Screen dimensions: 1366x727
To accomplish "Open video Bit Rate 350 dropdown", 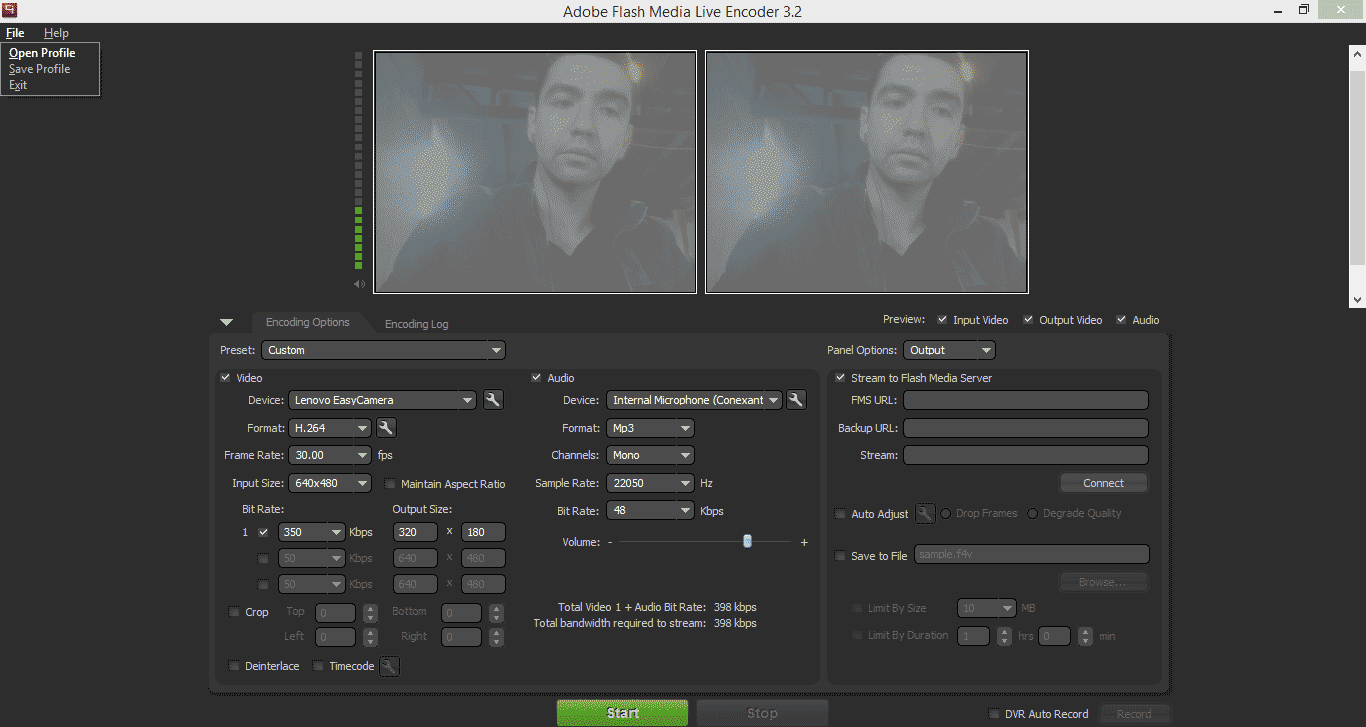I will (x=312, y=532).
